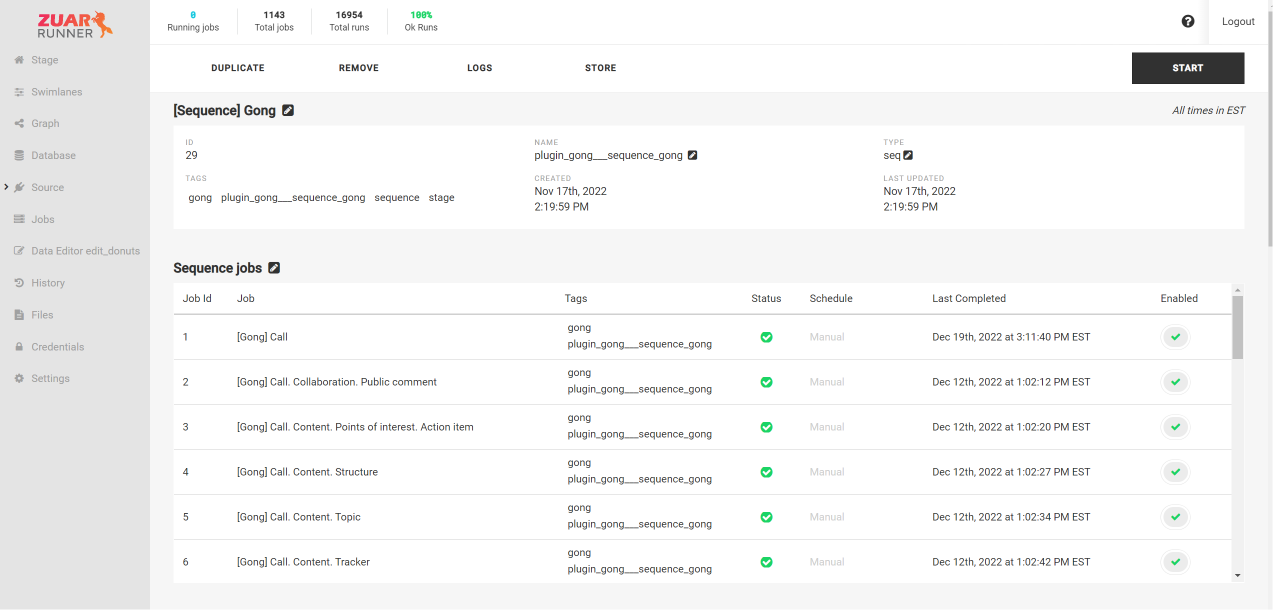The image size is (1273, 610).
Task: Toggle Enabled for Call. Content. Topic
Action: [1176, 517]
